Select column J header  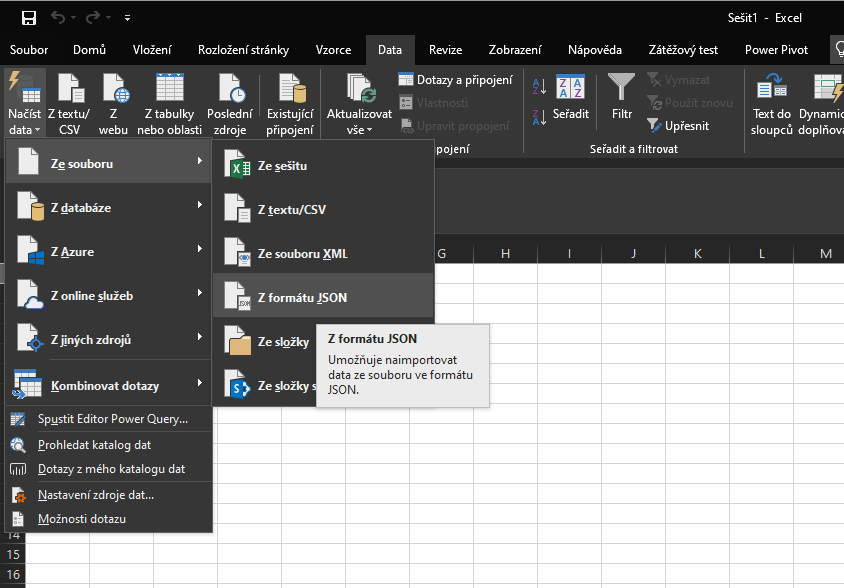pos(633,254)
